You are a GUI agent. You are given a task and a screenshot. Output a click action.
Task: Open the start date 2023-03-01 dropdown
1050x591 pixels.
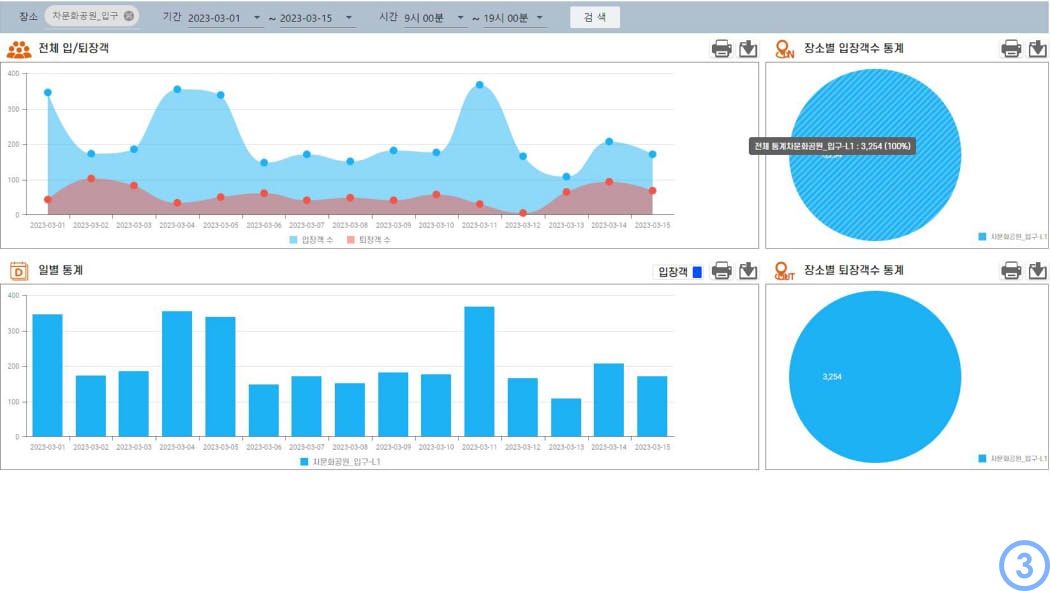point(257,18)
